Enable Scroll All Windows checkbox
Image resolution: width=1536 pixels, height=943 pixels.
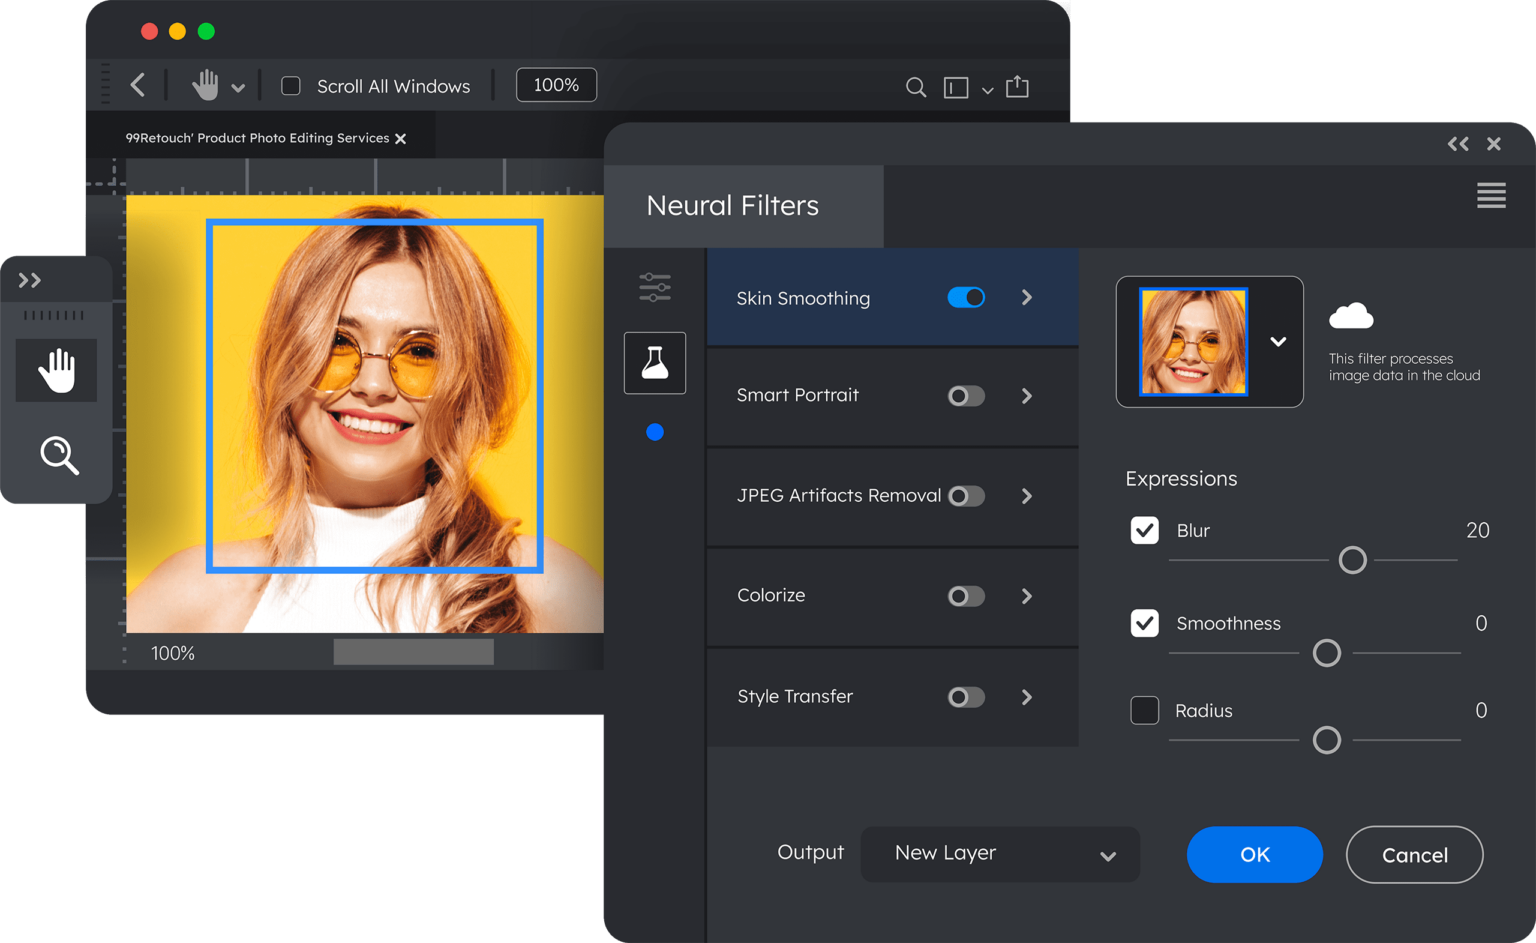291,86
